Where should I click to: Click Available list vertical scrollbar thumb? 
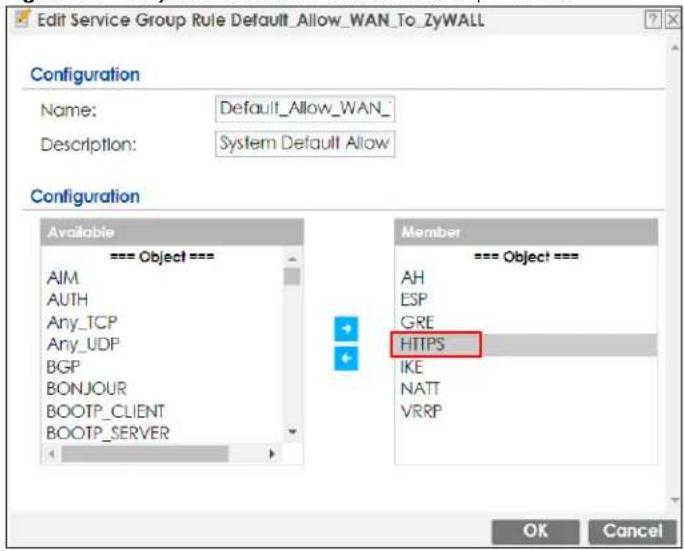click(x=292, y=276)
